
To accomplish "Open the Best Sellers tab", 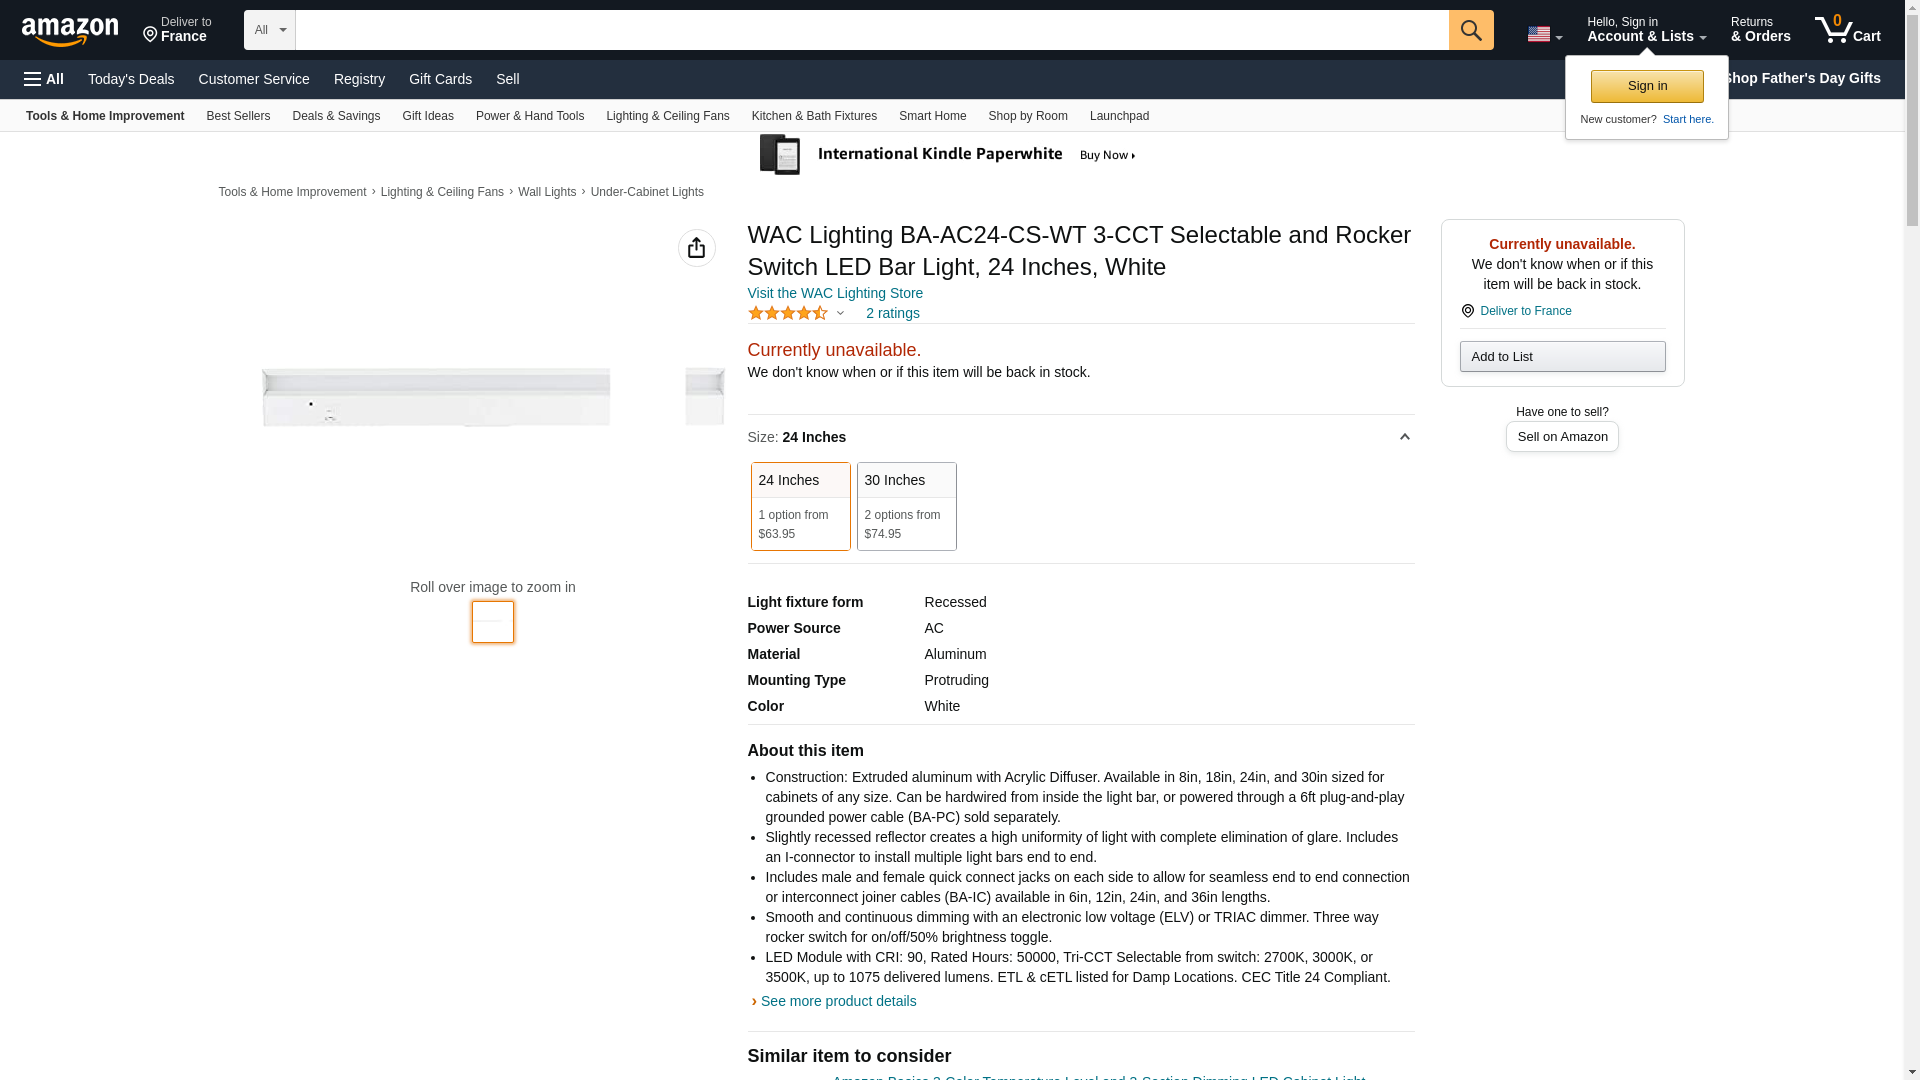I will pos(238,116).
